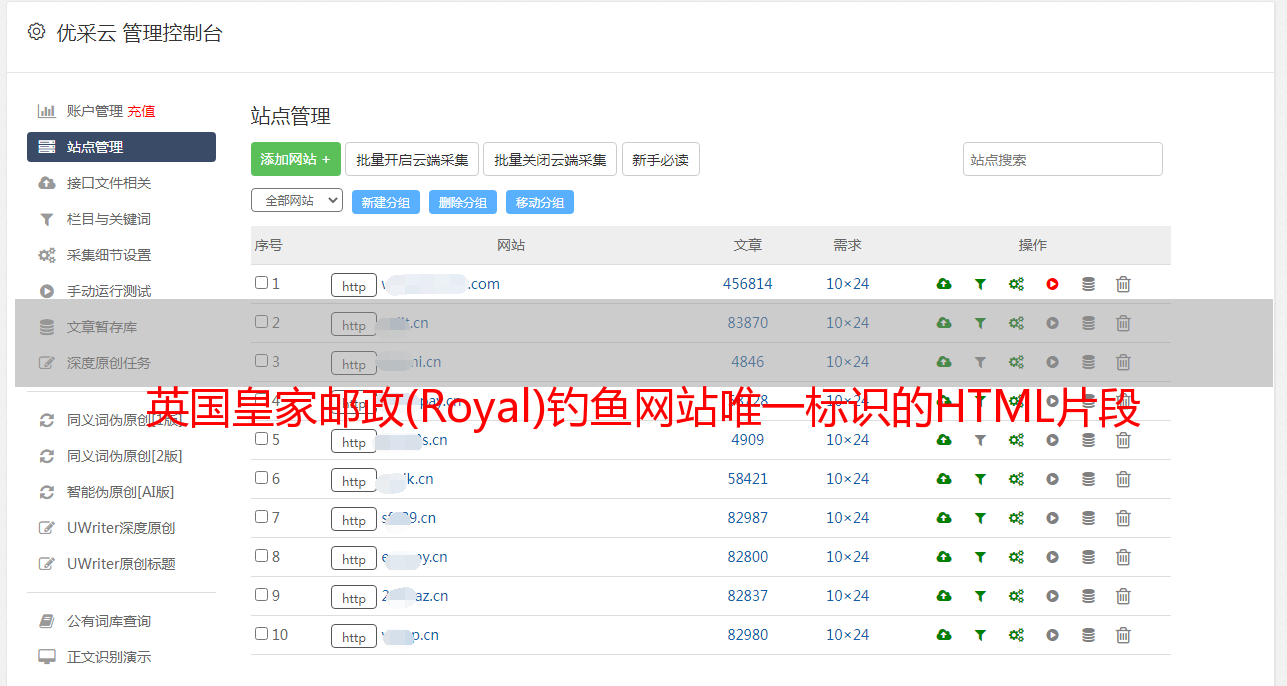Open 智能伪原创[AI版] in the sidebar
This screenshot has width=1287, height=686.
(121, 492)
